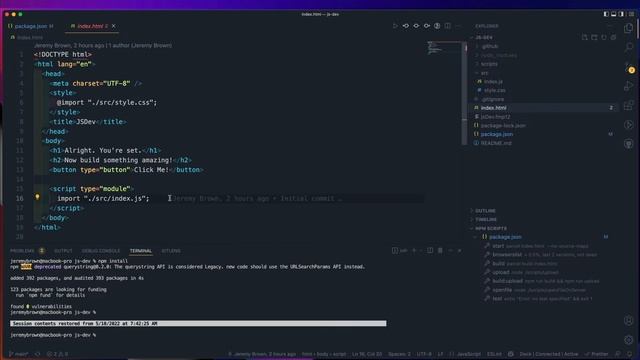Click the Ln 16 cursor position indicator

[367, 354]
